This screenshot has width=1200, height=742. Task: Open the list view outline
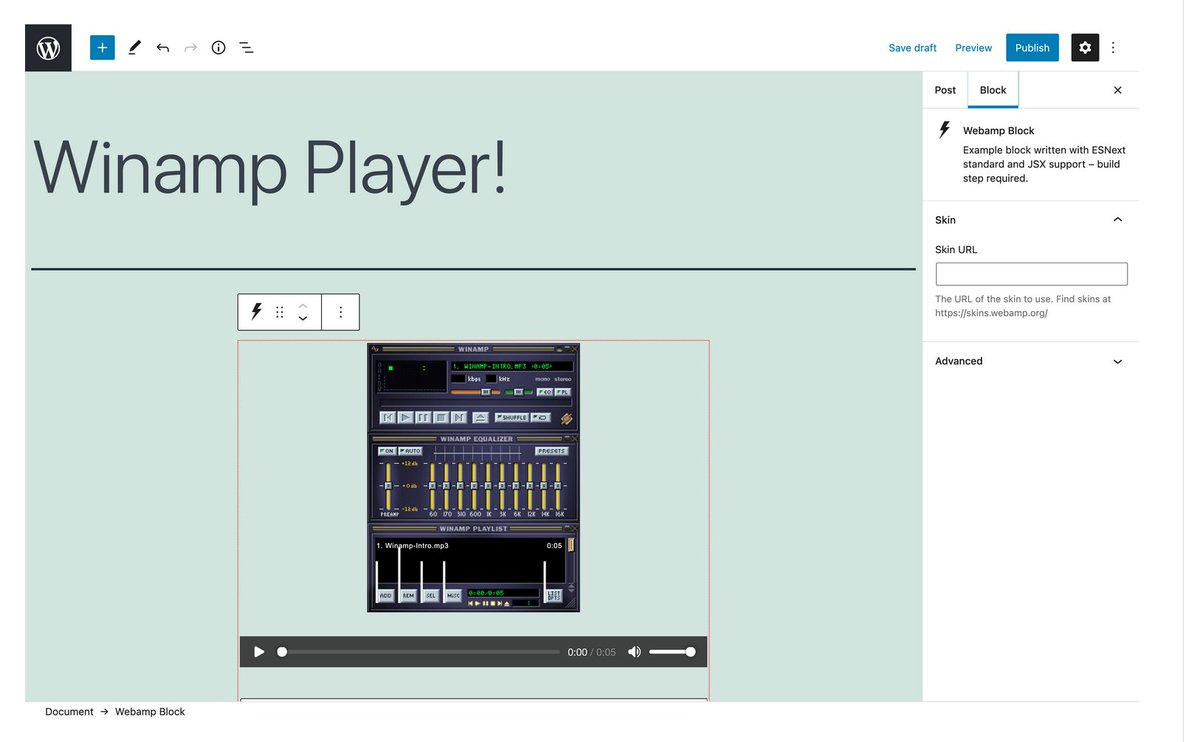(246, 47)
